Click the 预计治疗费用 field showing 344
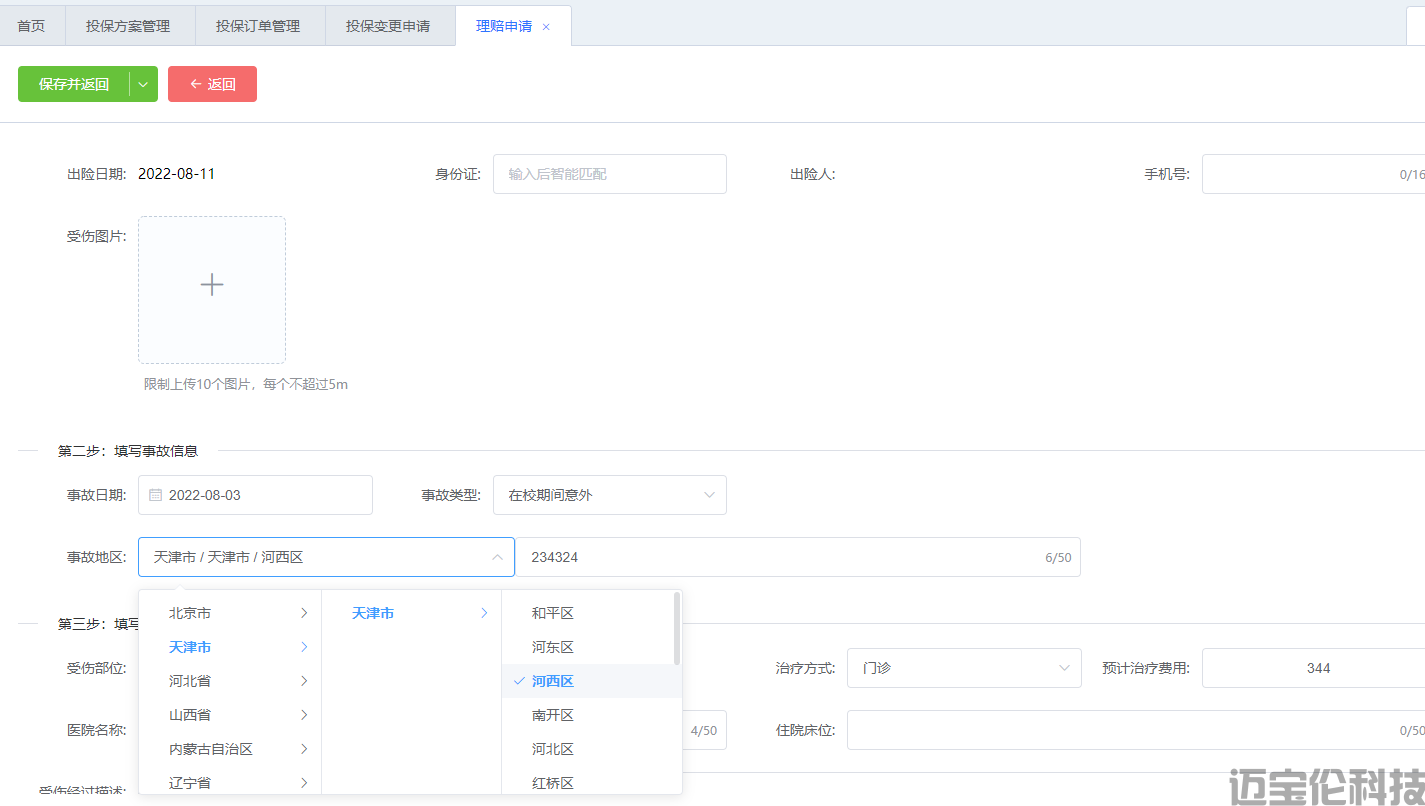Viewport: 1425px width, 806px height. pos(1313,668)
